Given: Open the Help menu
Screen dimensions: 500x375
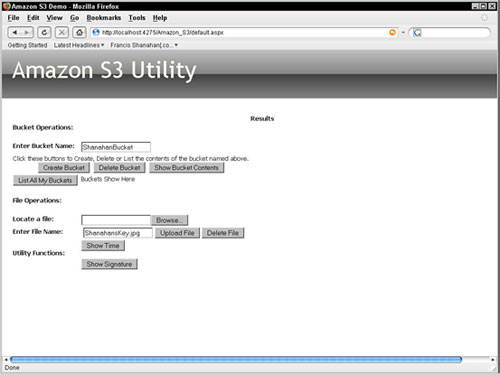Looking at the screenshot, I should pyautogui.click(x=160, y=18).
